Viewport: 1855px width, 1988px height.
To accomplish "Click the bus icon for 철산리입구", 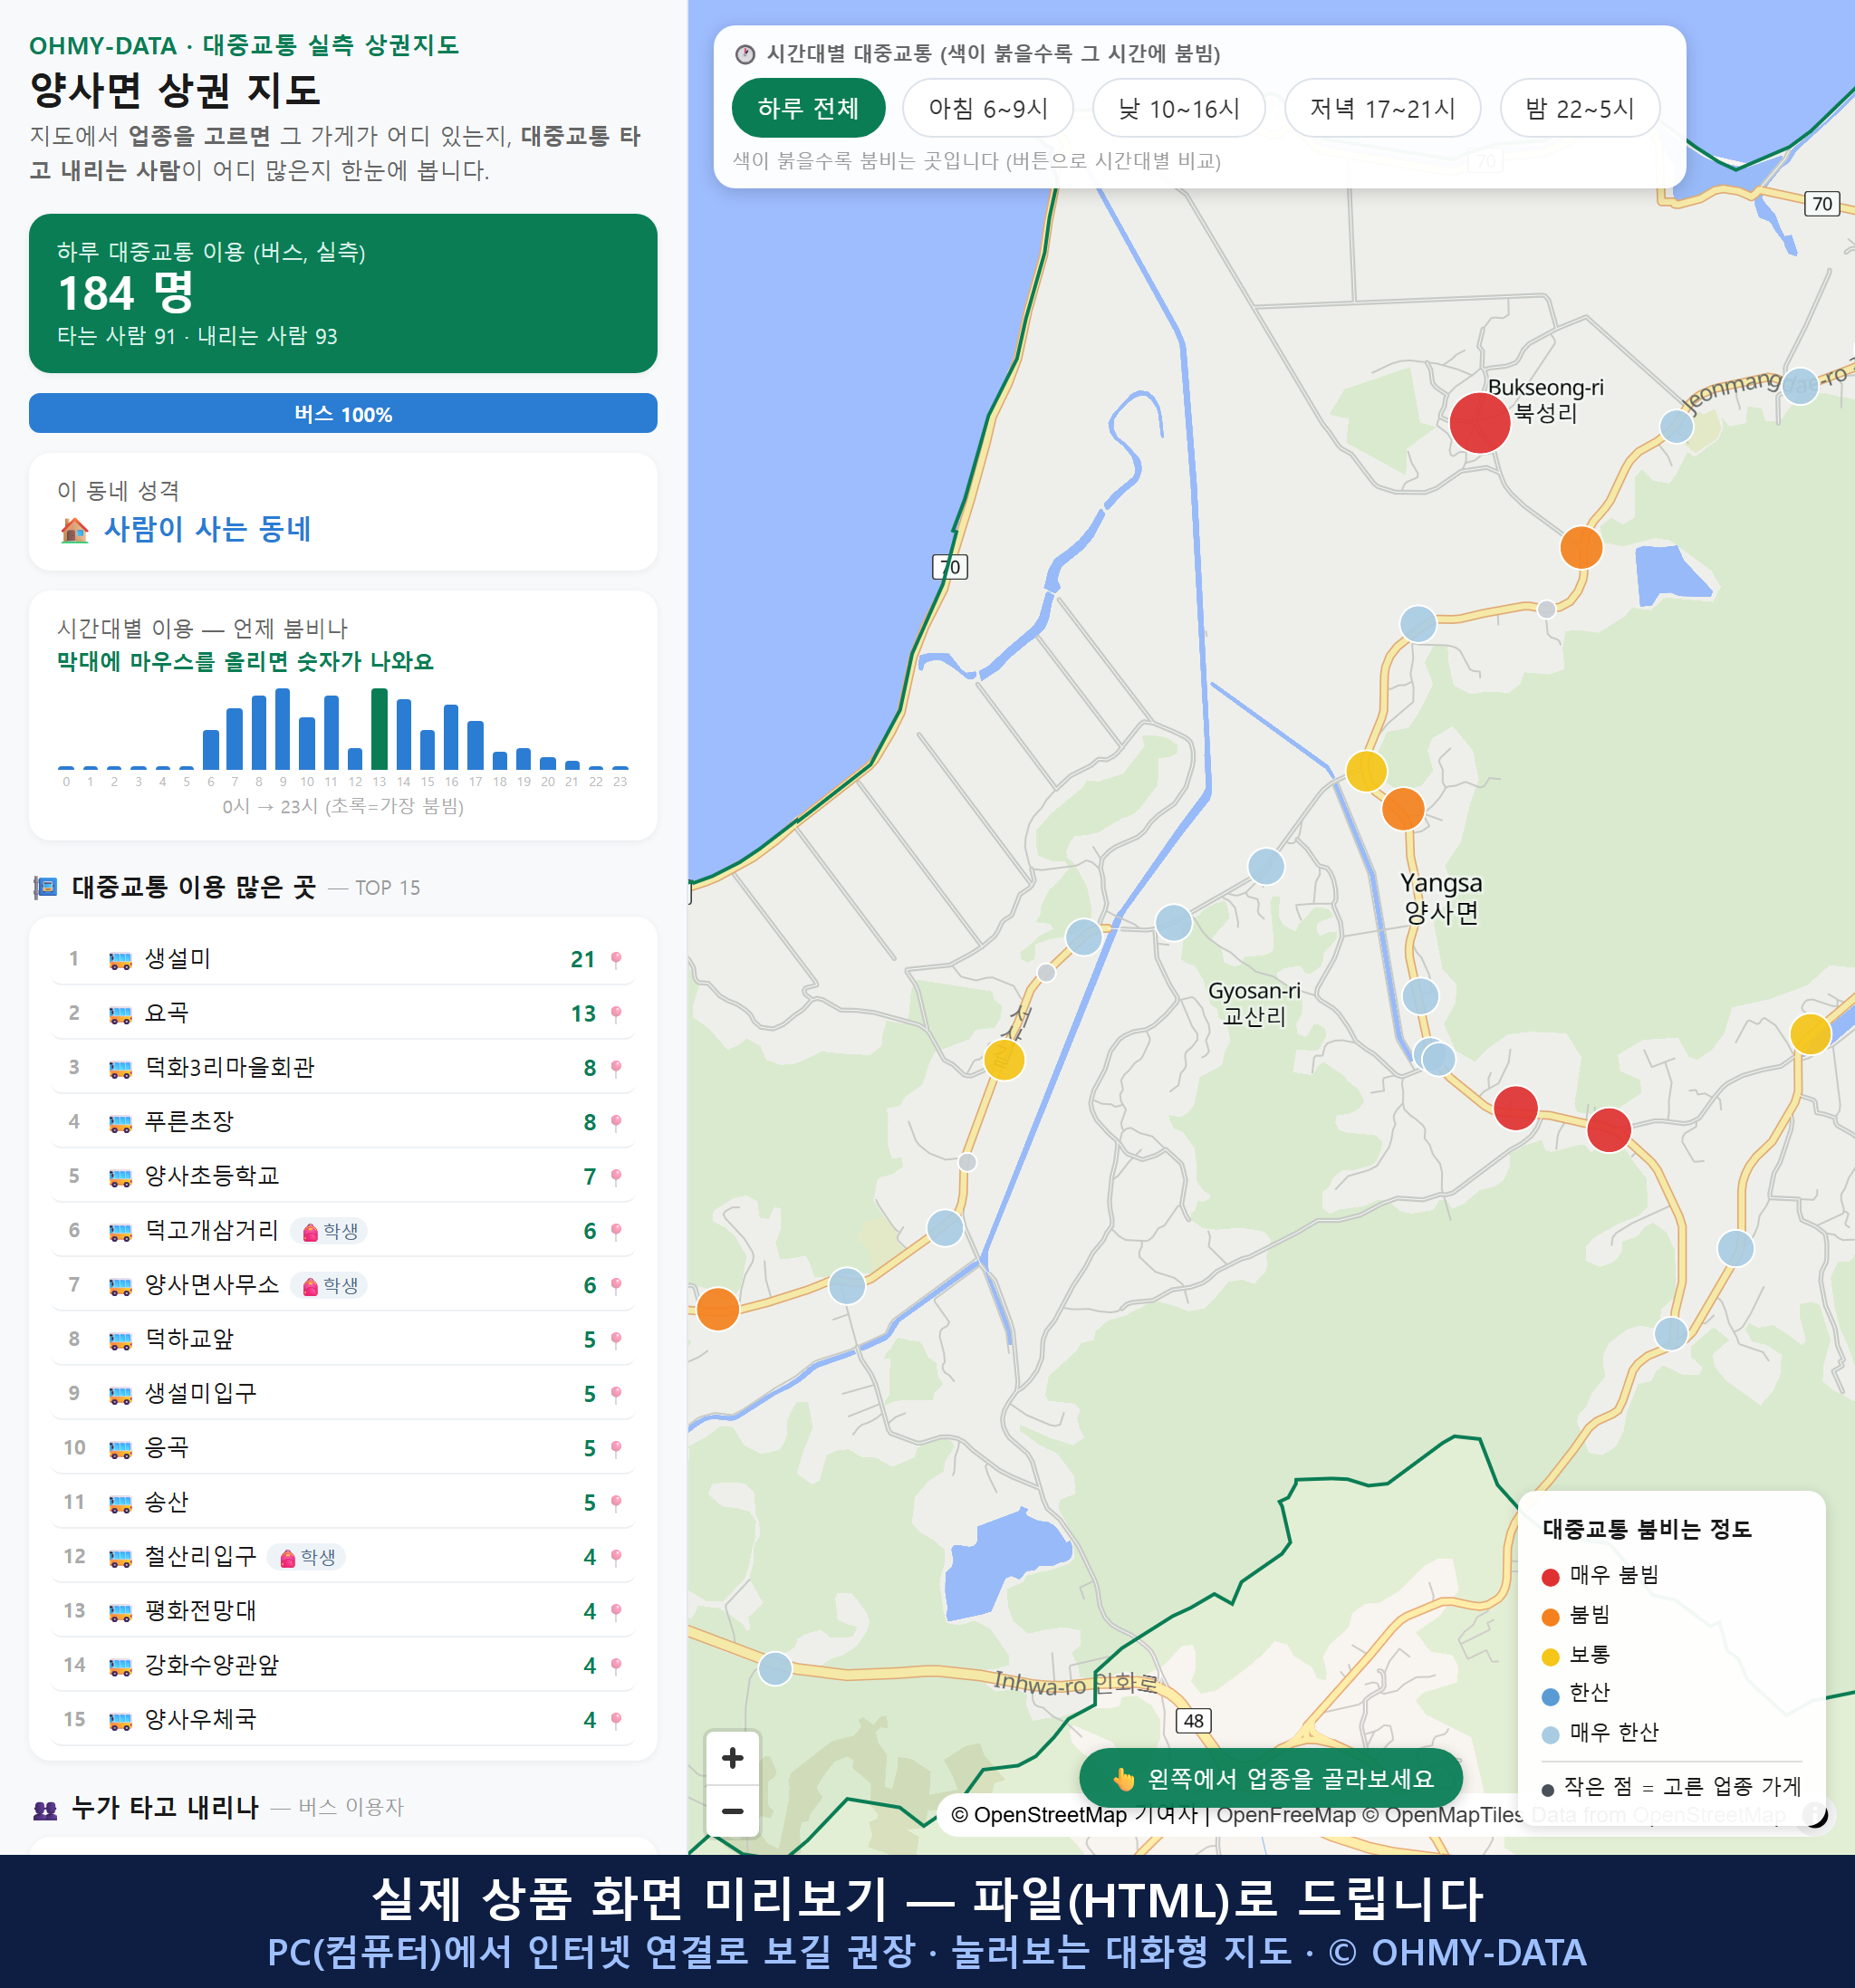I will tap(120, 1558).
